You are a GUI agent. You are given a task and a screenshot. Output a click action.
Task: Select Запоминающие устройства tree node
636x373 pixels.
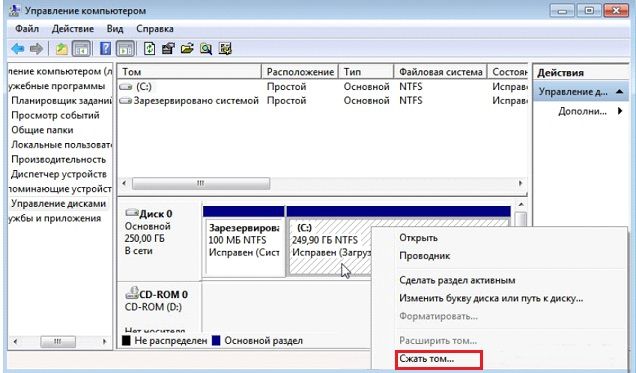click(60, 189)
